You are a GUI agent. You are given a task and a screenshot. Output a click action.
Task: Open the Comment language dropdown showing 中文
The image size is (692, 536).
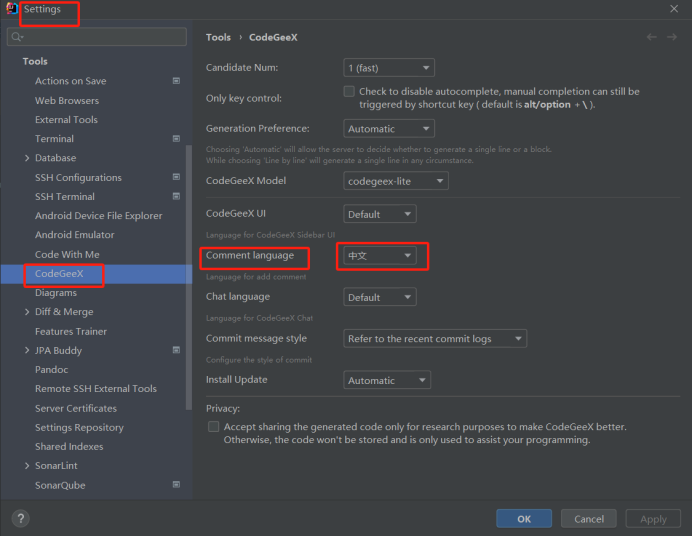380,255
